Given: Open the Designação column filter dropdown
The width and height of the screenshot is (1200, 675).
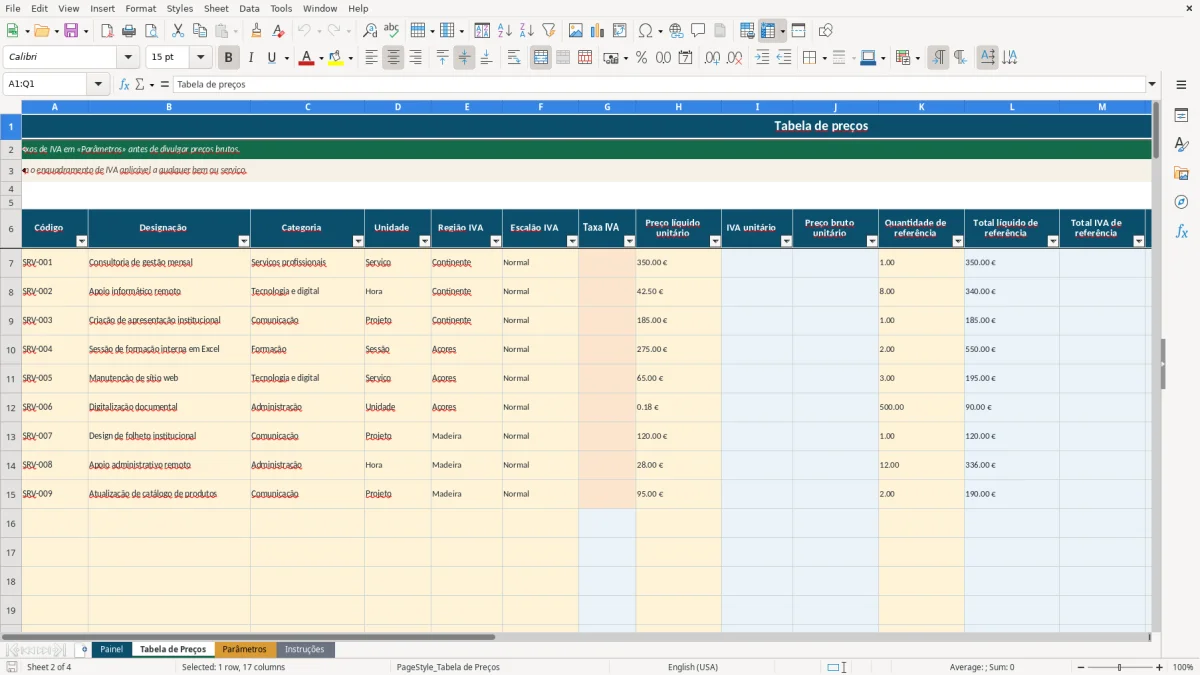Looking at the screenshot, I should (x=244, y=241).
